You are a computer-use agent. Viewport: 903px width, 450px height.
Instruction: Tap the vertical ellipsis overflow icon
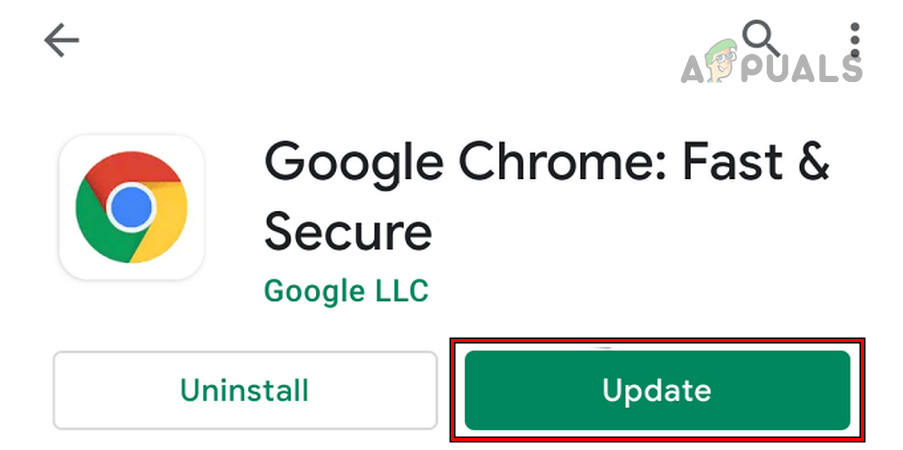pyautogui.click(x=855, y=40)
